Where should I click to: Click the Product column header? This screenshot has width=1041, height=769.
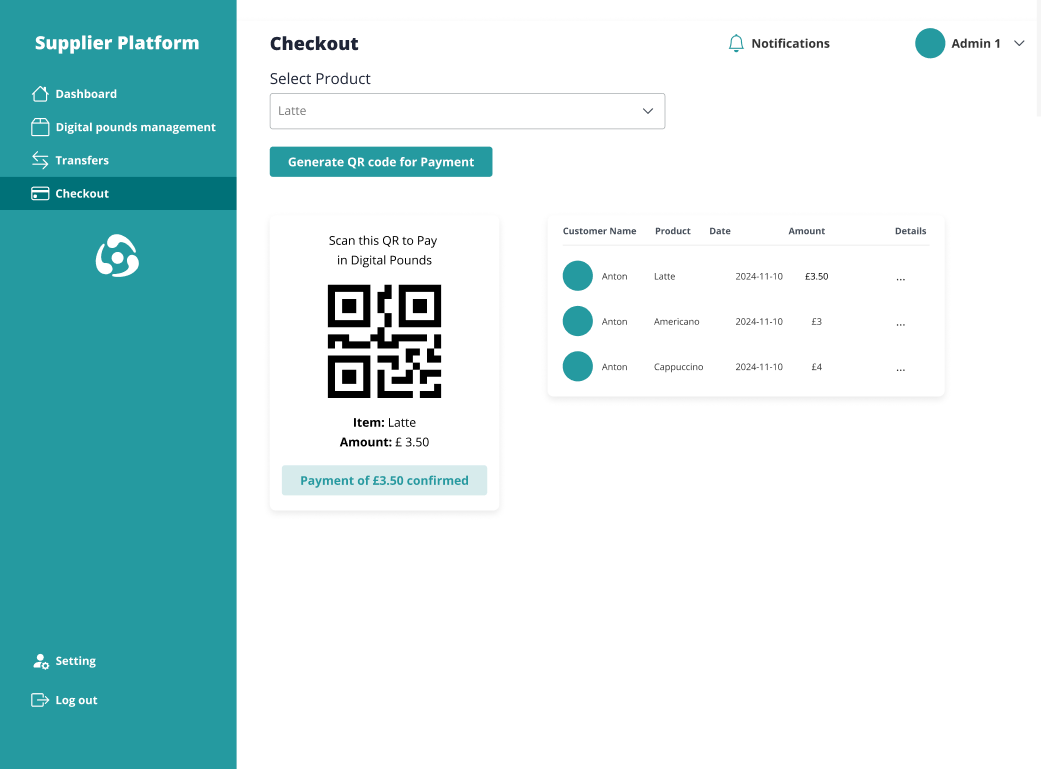[x=673, y=231]
